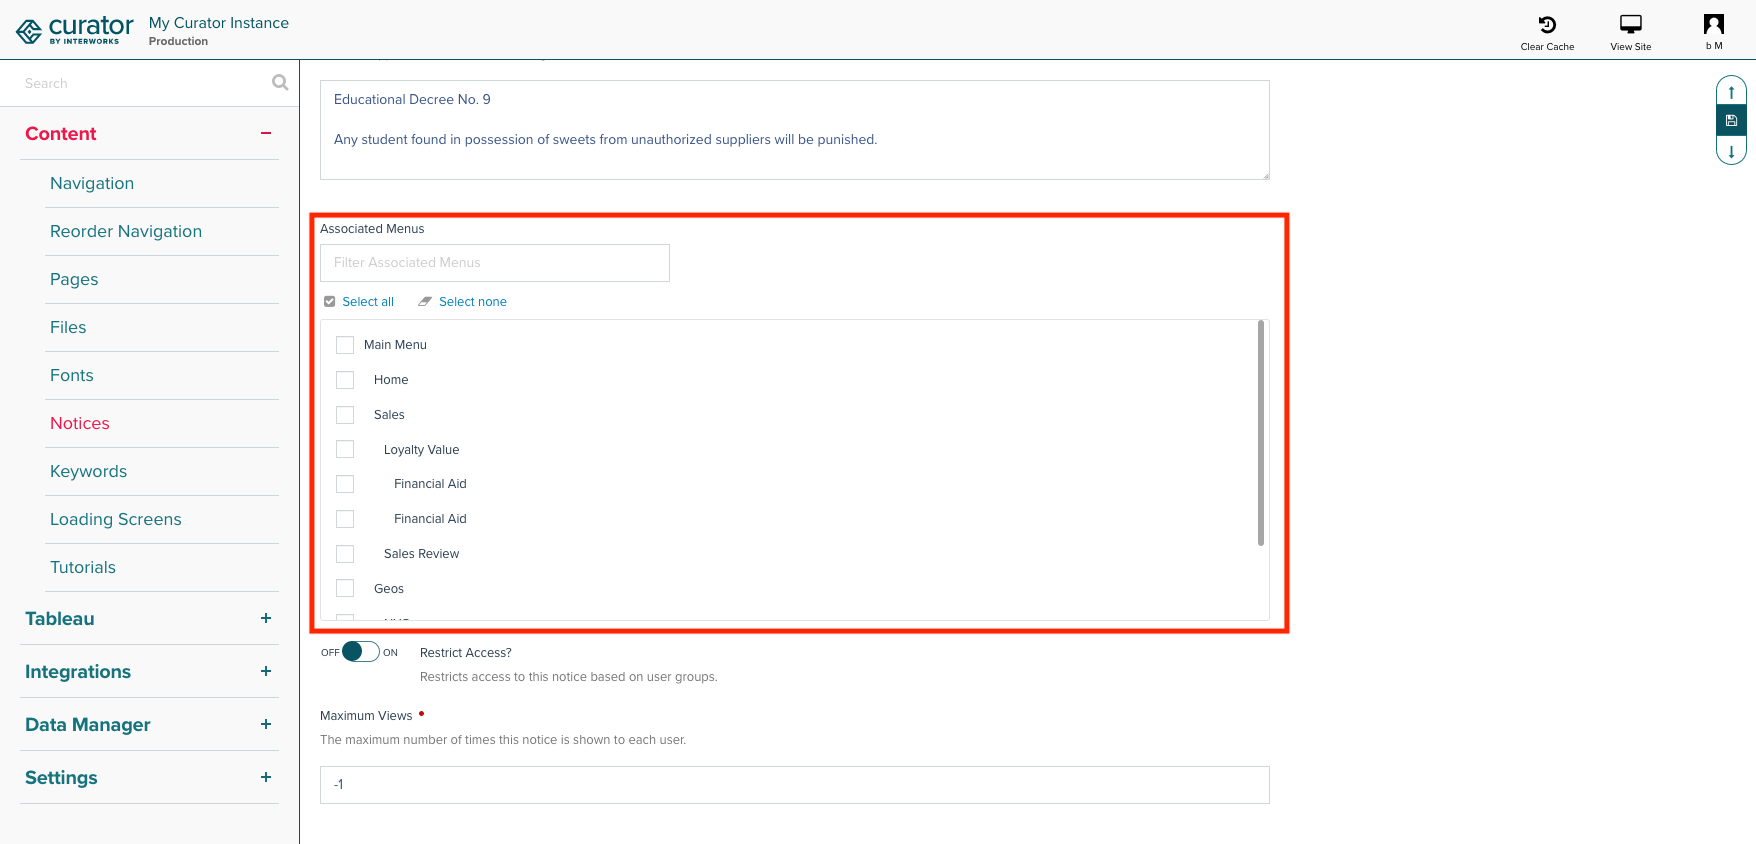This screenshot has height=844, width=1756.
Task: Select Fonts in the sidebar
Action: click(72, 376)
